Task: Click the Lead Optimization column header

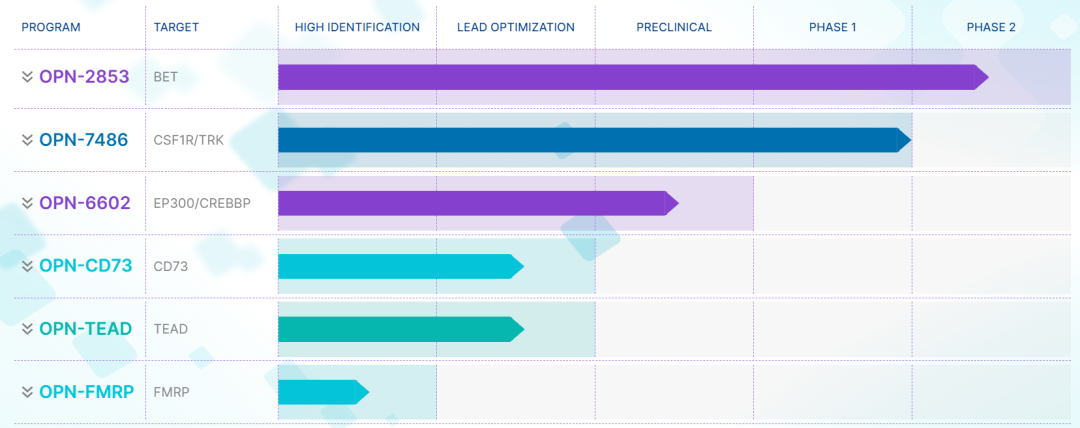Action: point(516,27)
